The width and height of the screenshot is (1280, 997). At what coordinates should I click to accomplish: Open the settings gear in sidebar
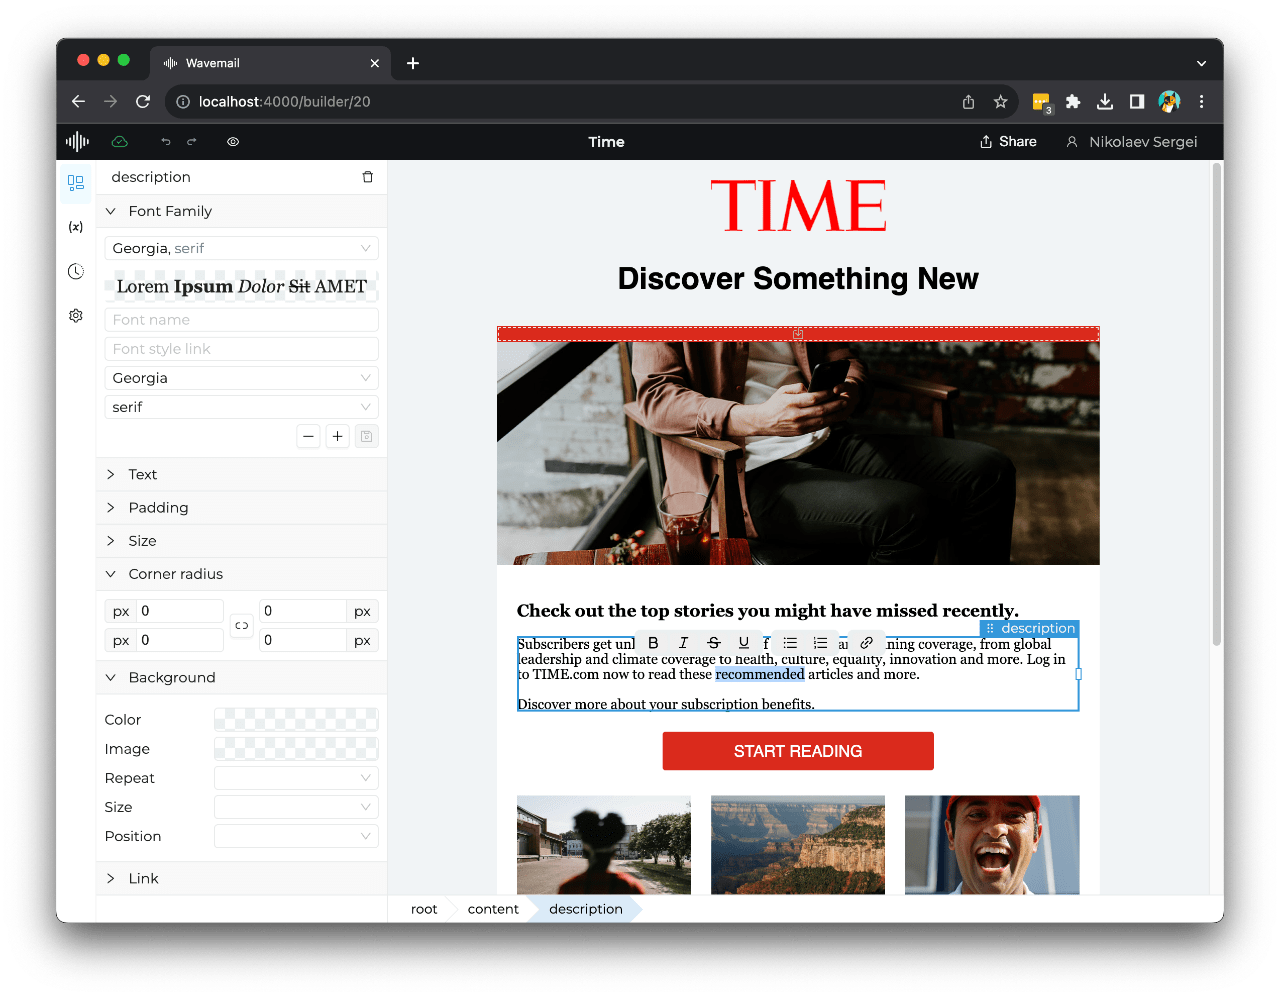[76, 315]
